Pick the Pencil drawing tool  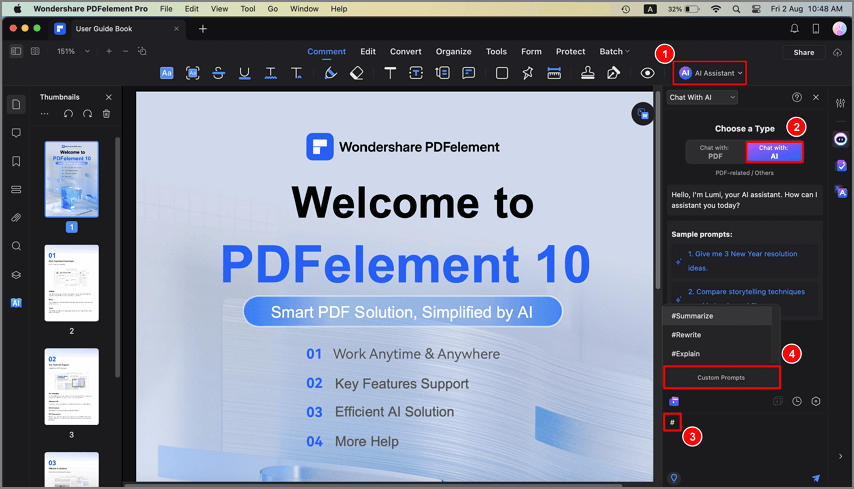click(x=330, y=73)
